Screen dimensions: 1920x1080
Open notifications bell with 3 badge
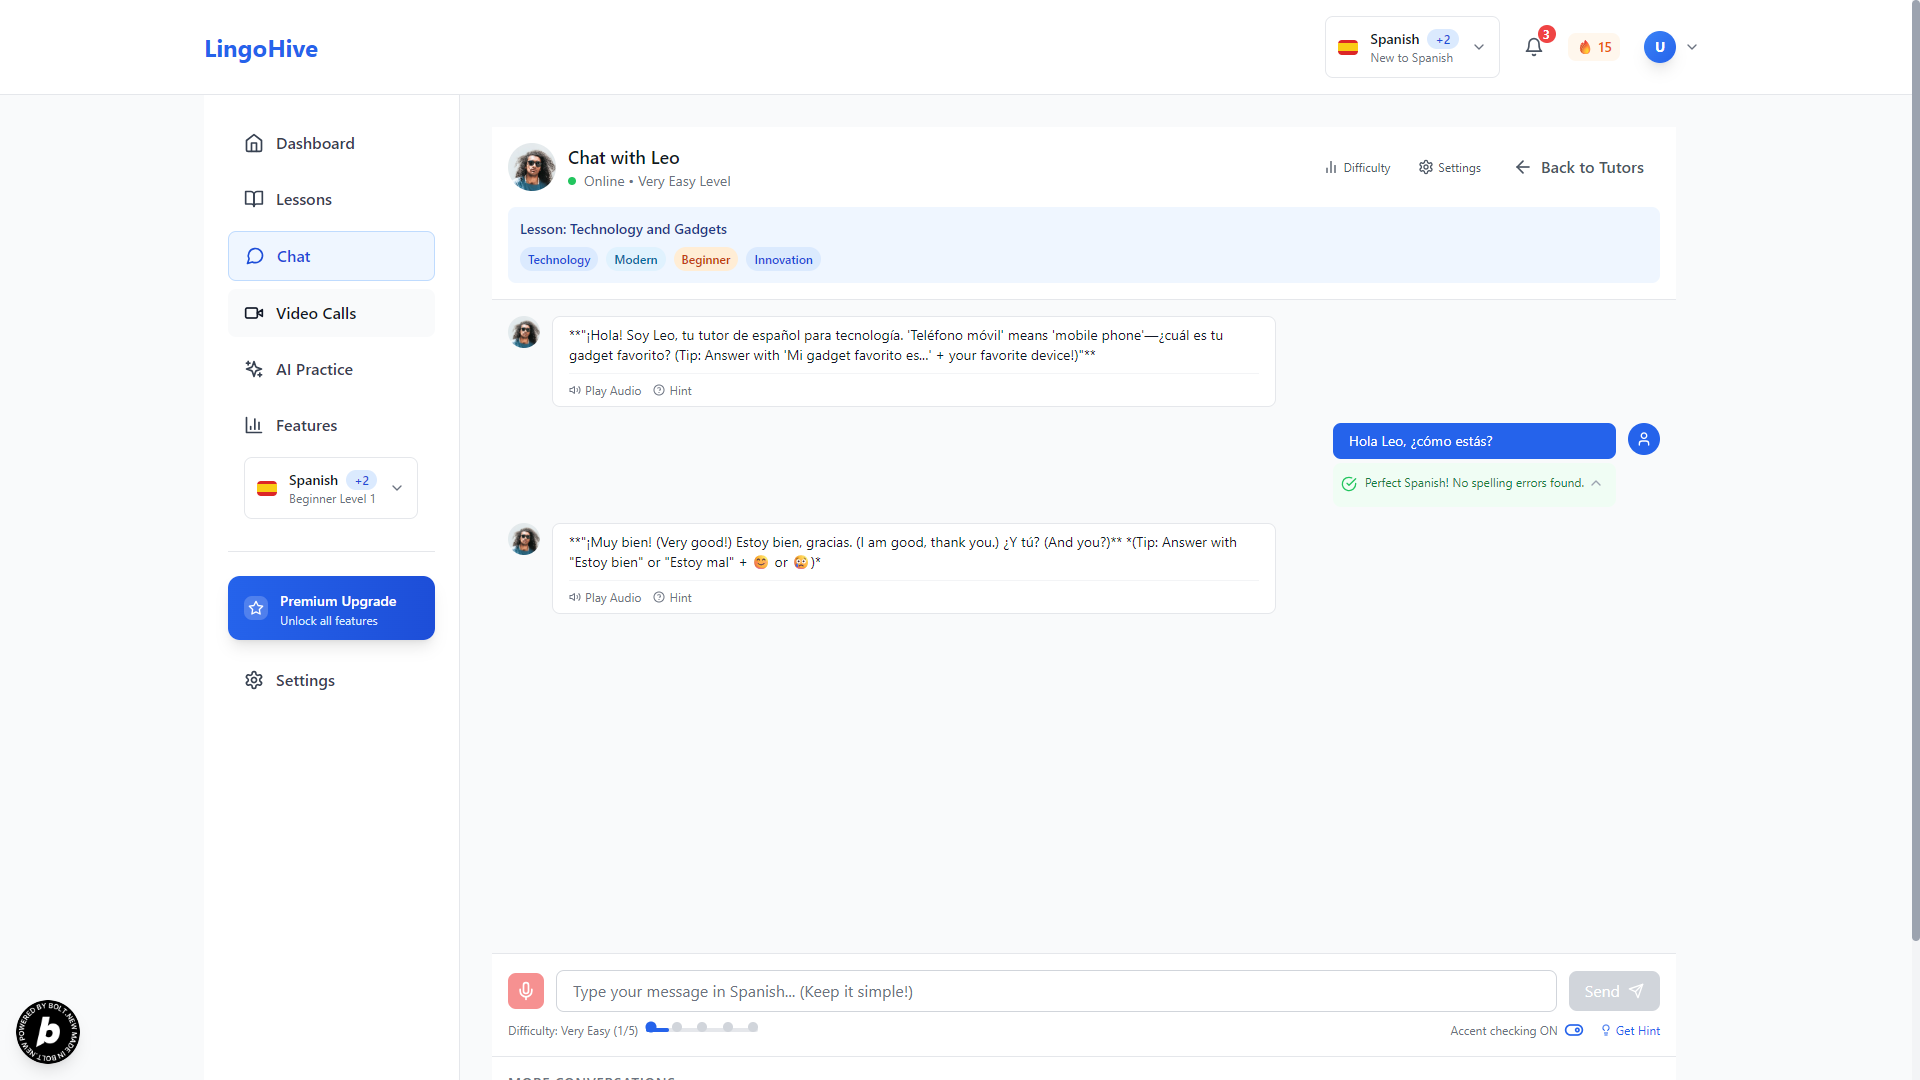(1534, 47)
